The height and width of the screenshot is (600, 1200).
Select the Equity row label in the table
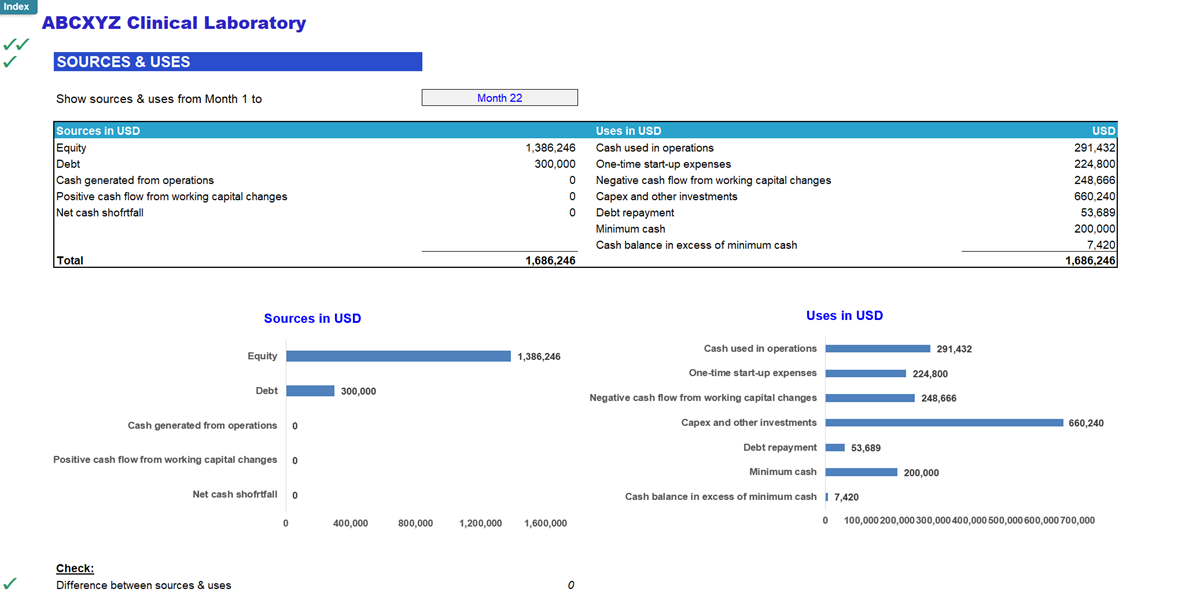(x=71, y=148)
